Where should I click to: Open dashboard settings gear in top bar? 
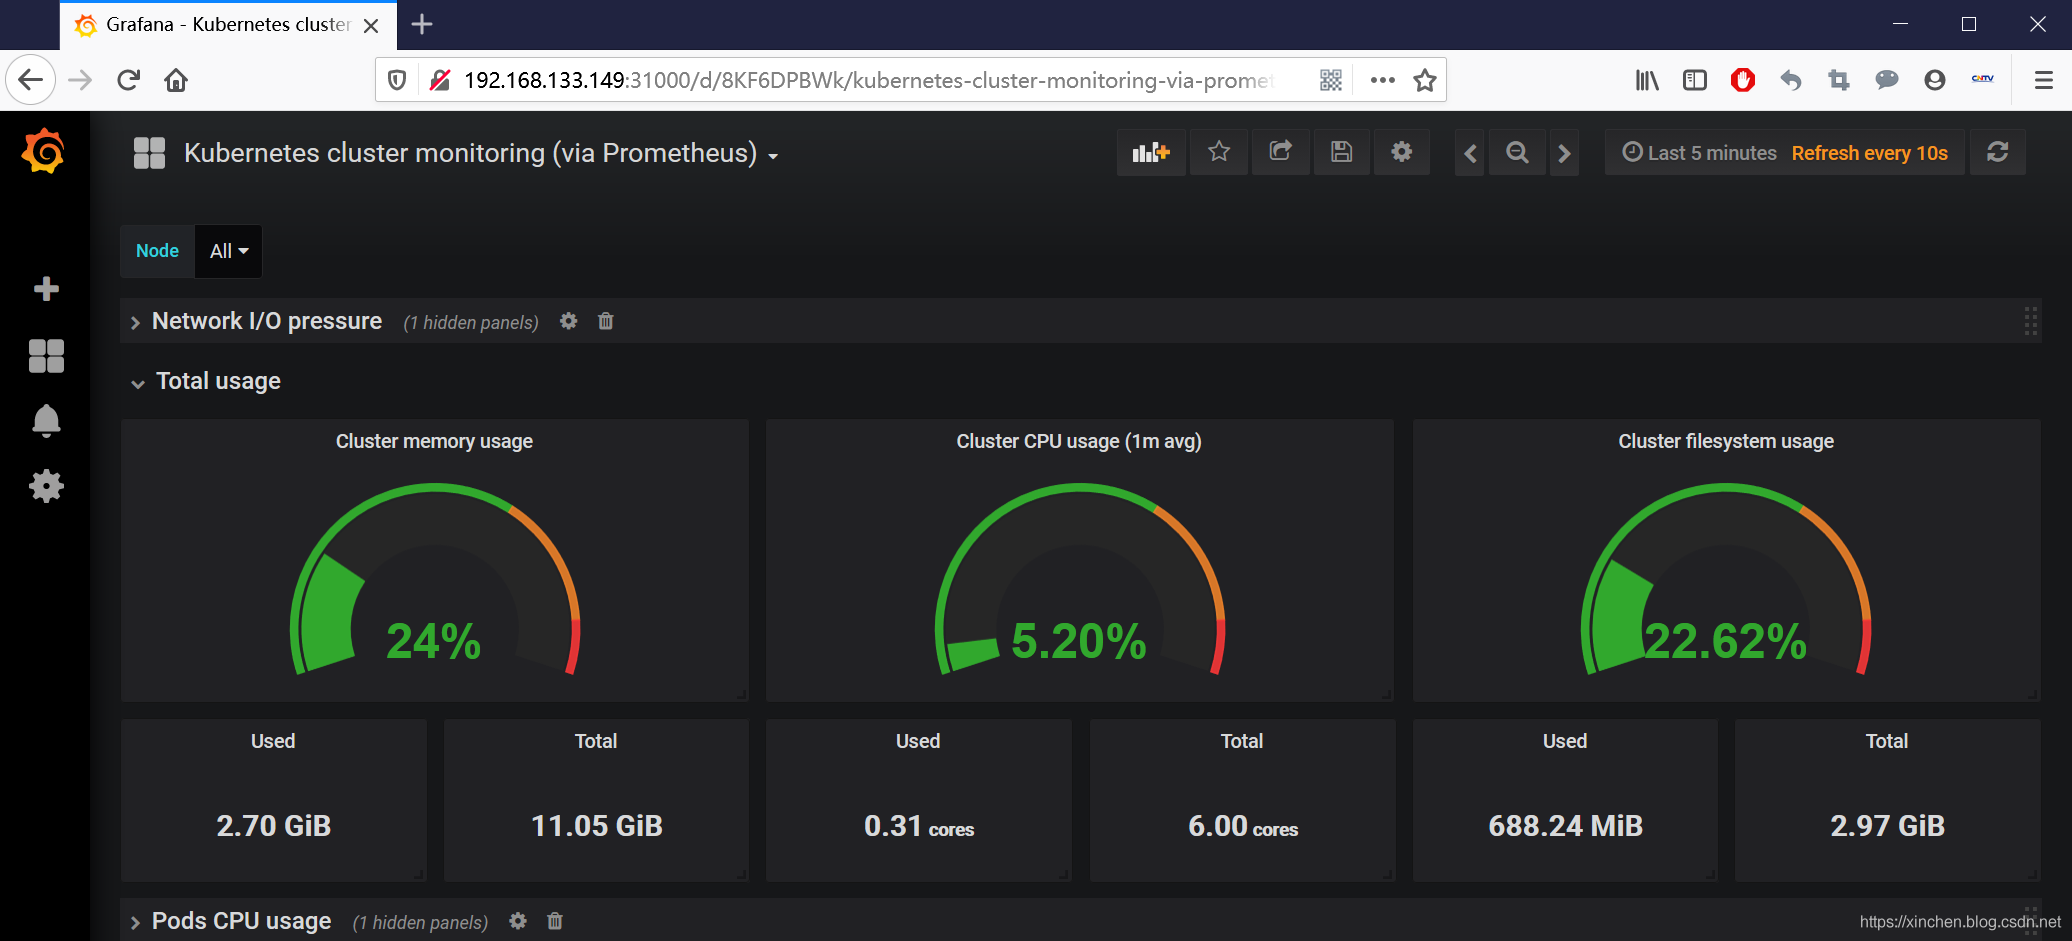click(x=1402, y=152)
